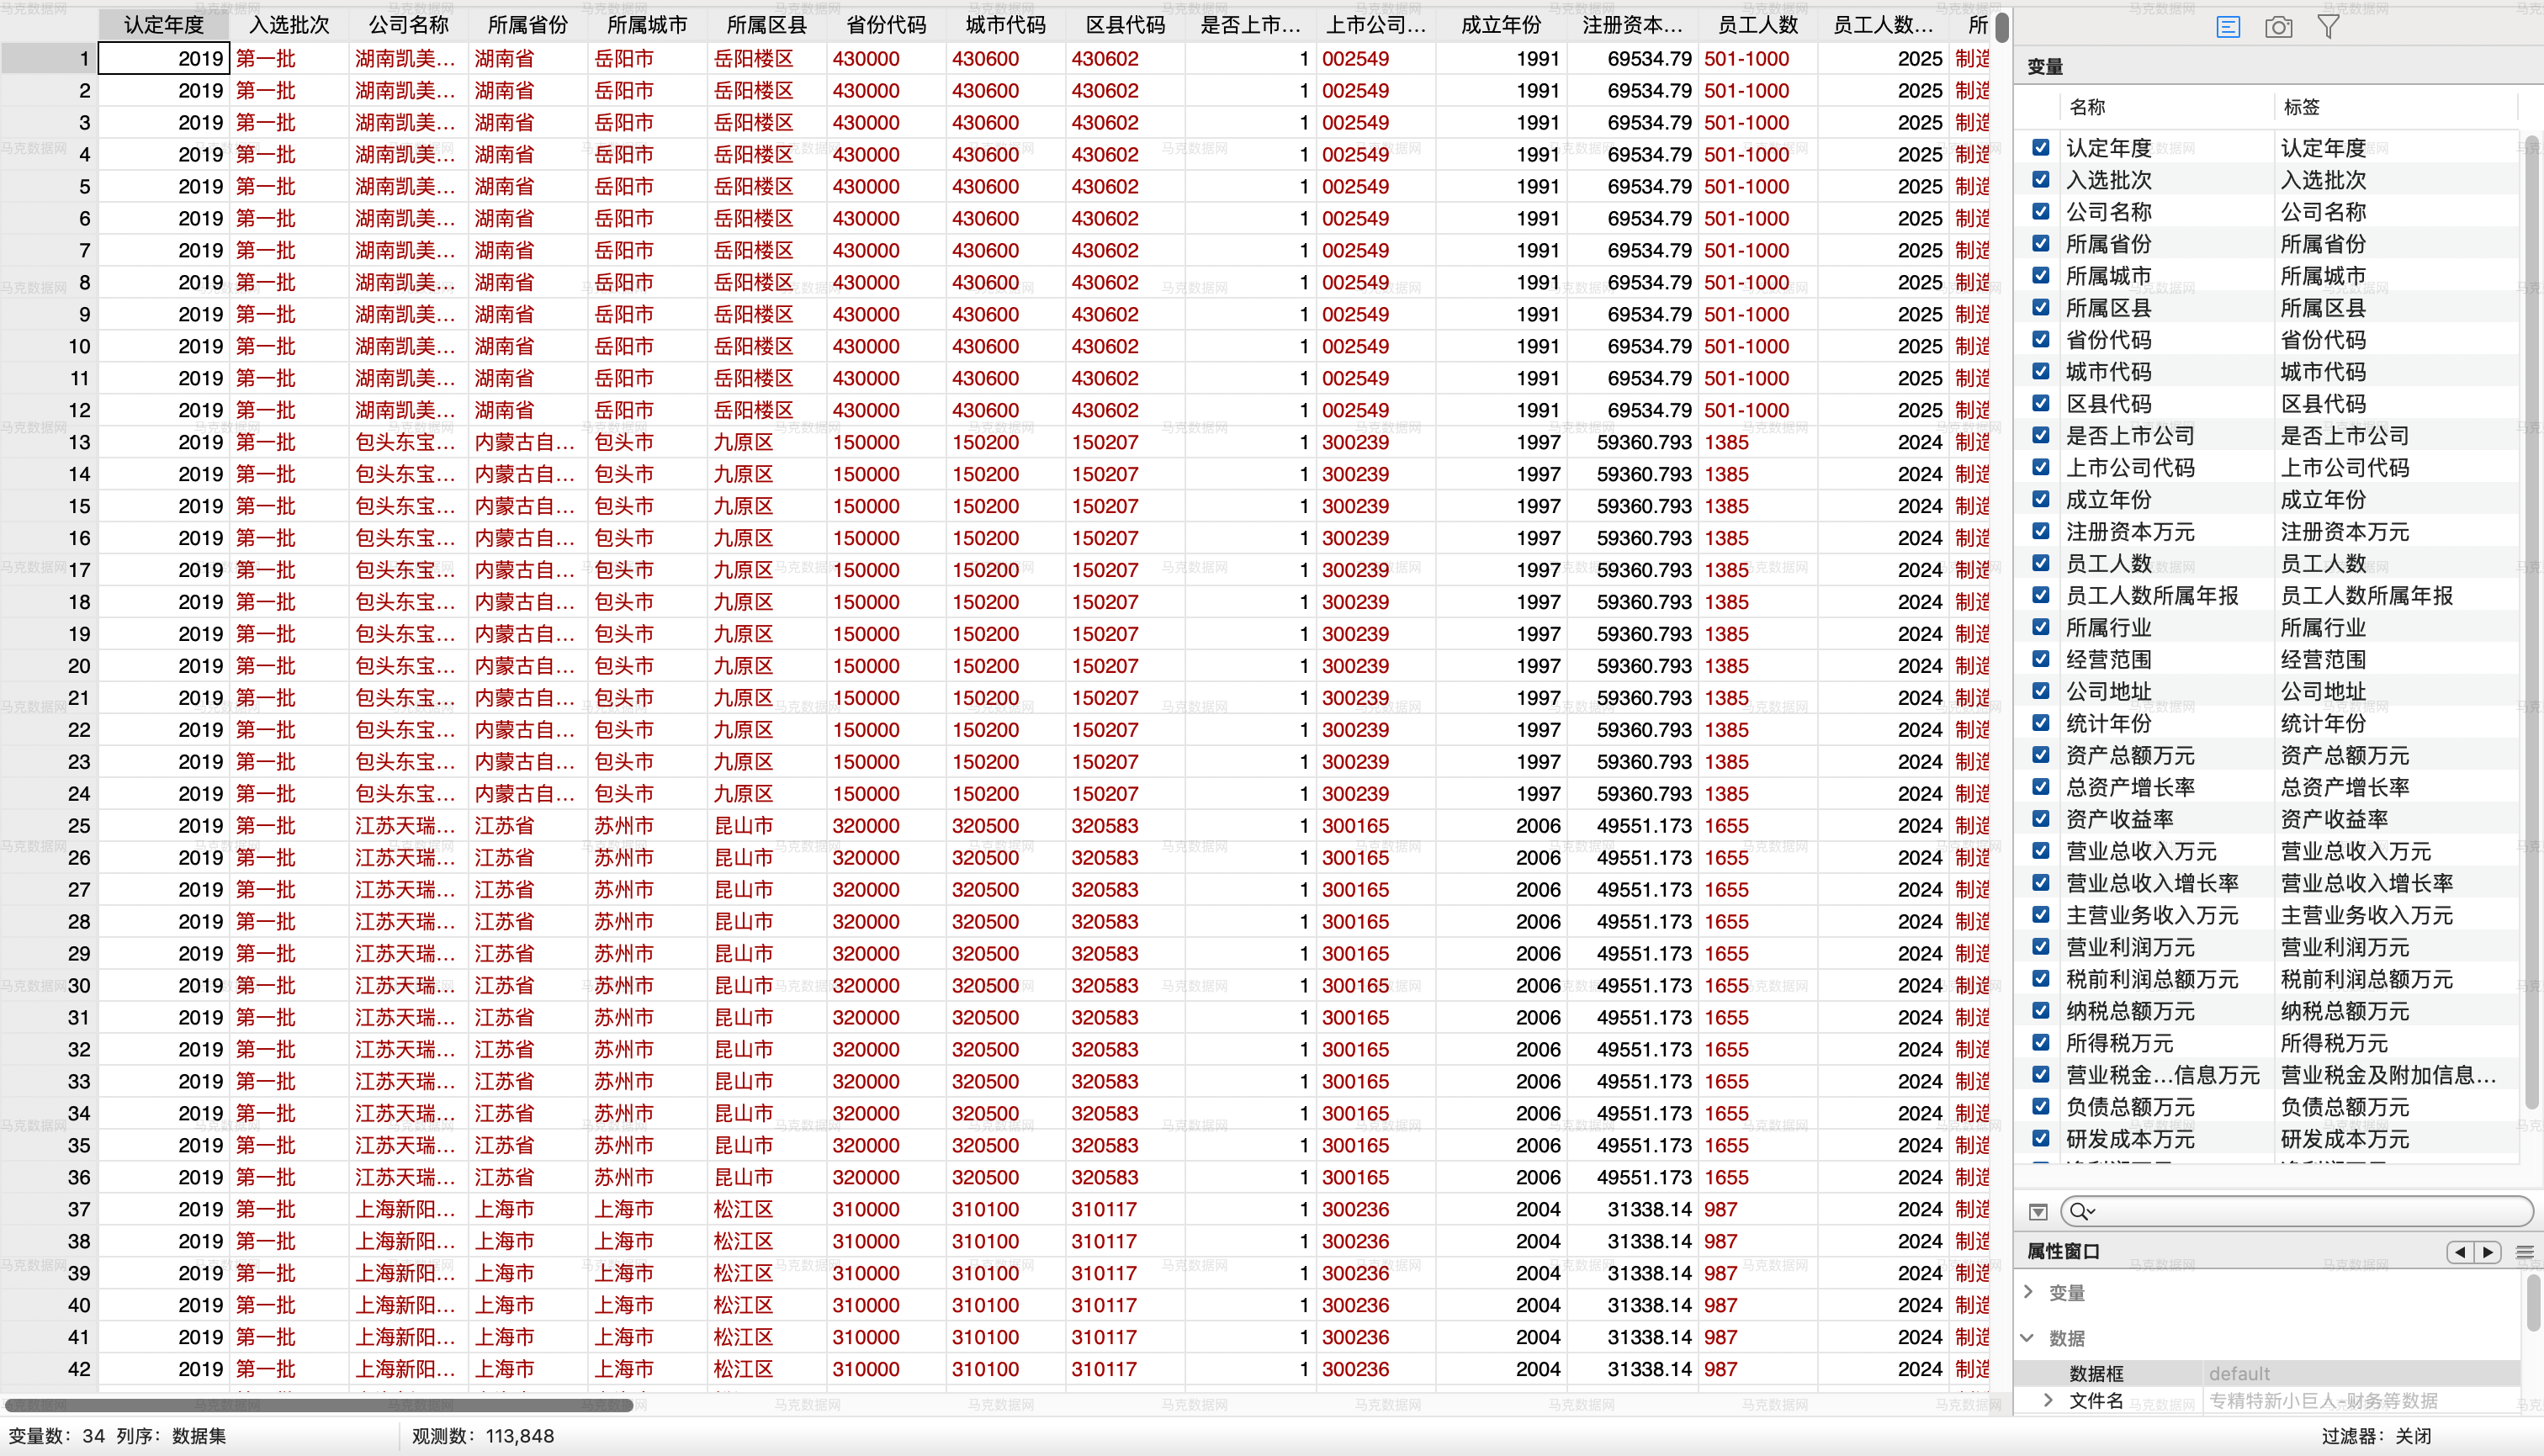2544x1456 pixels.
Task: Click 31338.14 capital cell in row 42
Action: click(1632, 1369)
